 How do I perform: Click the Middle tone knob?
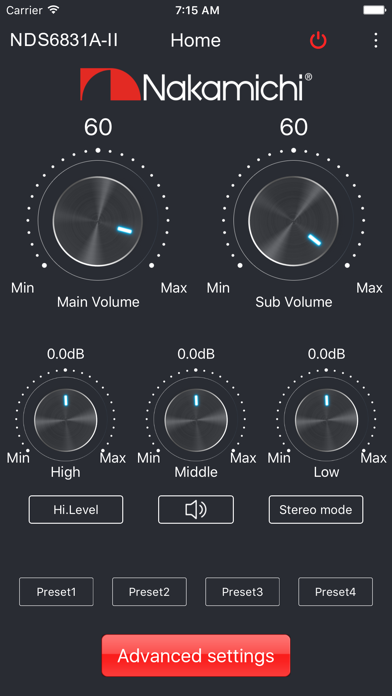pyautogui.click(x=196, y=420)
